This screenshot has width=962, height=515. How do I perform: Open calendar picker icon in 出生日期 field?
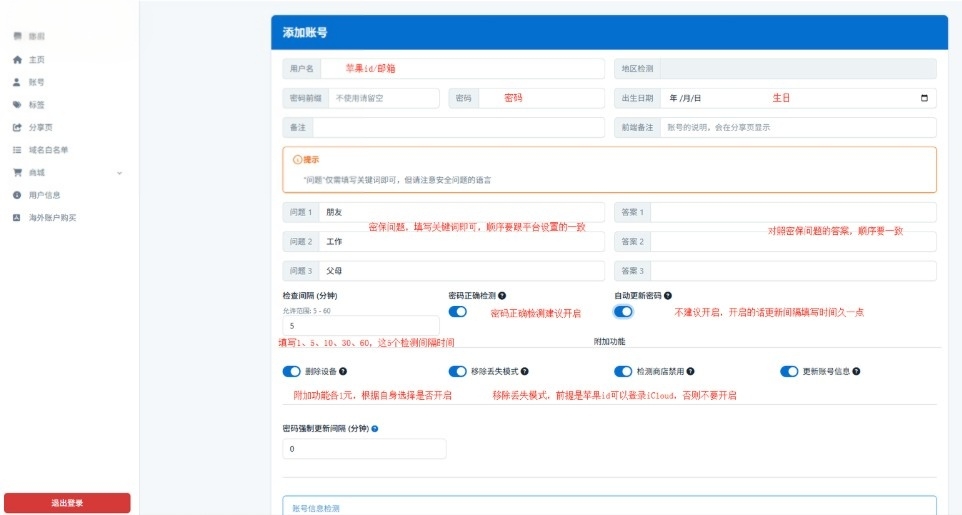point(925,98)
